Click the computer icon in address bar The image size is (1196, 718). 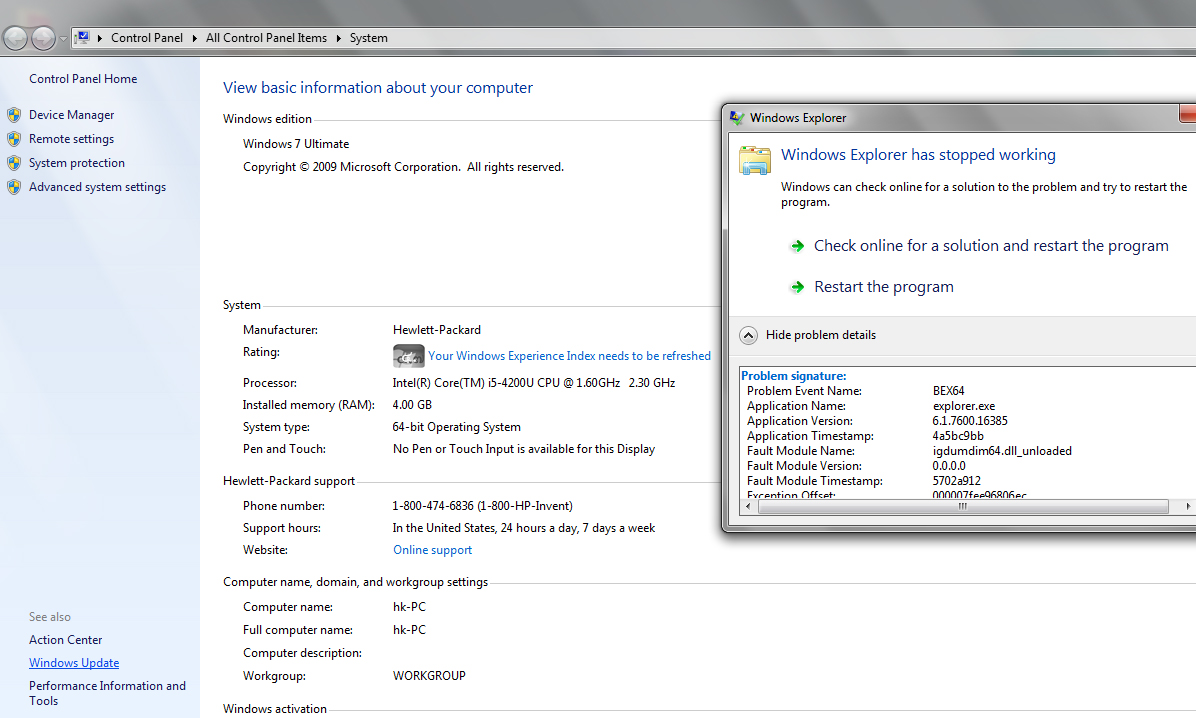(82, 37)
